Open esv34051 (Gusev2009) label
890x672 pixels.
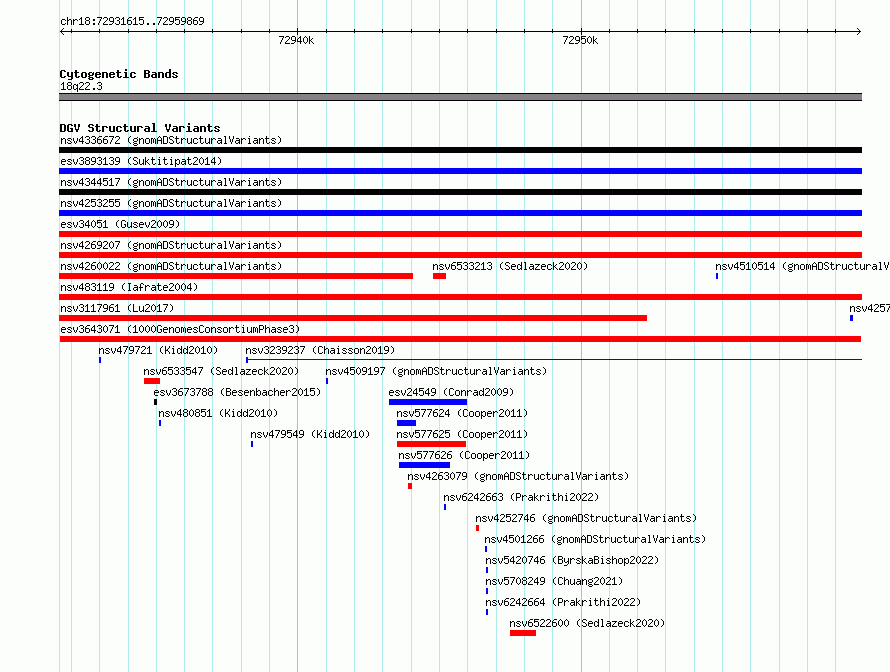[120, 224]
